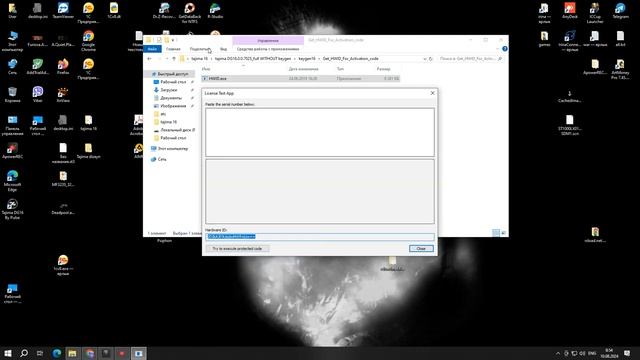The height and width of the screenshot is (360, 640).
Task: Open the Network (Сеть) desktop icon
Action: tap(12, 67)
